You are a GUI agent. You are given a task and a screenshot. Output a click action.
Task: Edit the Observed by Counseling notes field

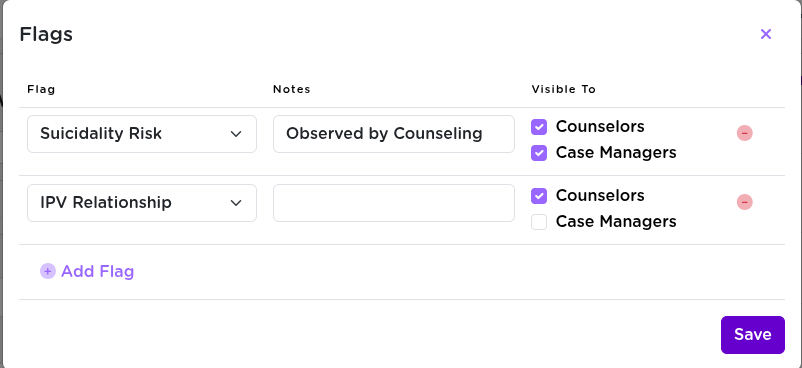tap(393, 134)
